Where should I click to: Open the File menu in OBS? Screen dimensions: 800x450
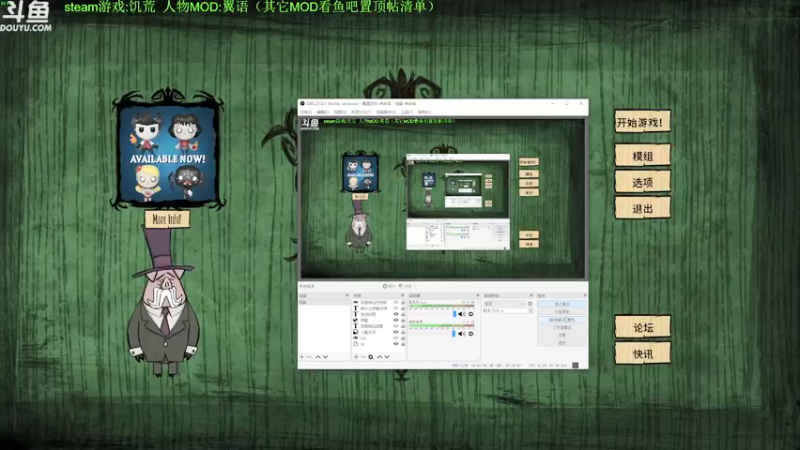[x=306, y=112]
